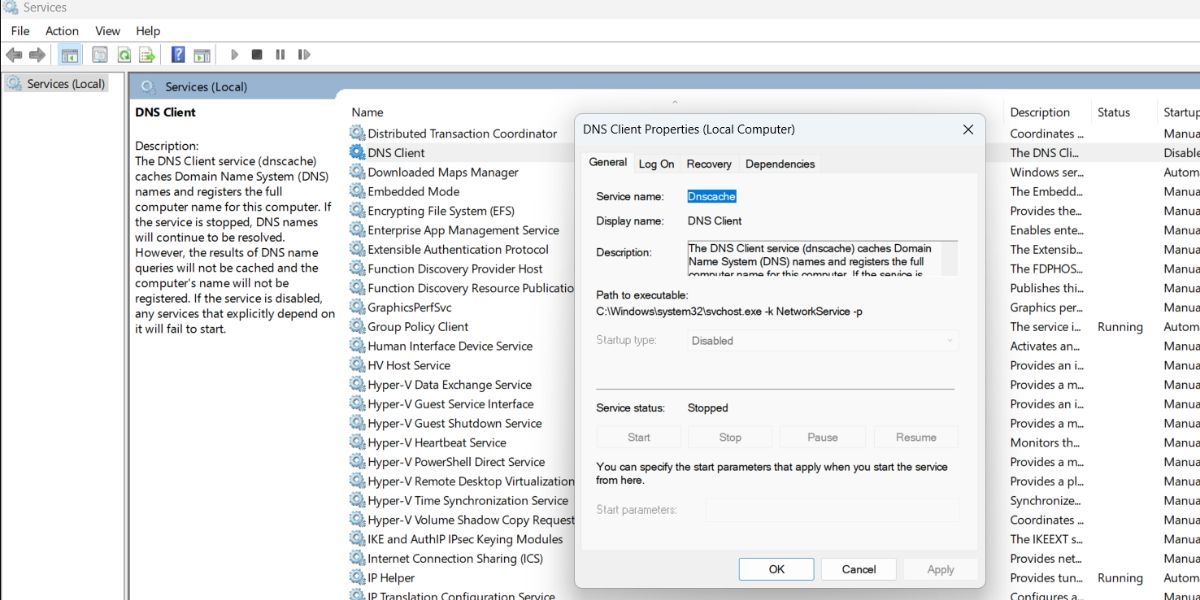Select the gear icon of Embedded Mode
The height and width of the screenshot is (600, 1200).
click(x=357, y=191)
